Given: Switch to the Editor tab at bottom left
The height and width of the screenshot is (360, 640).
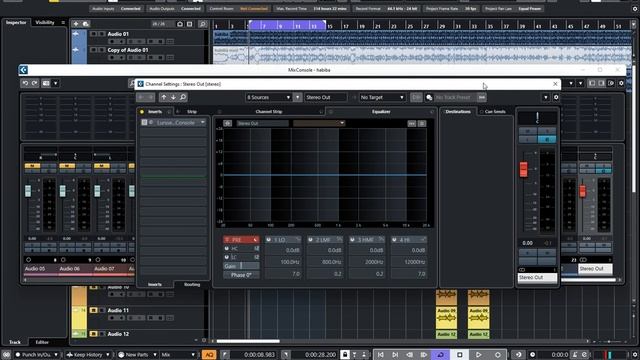Looking at the screenshot, I should 42,342.
